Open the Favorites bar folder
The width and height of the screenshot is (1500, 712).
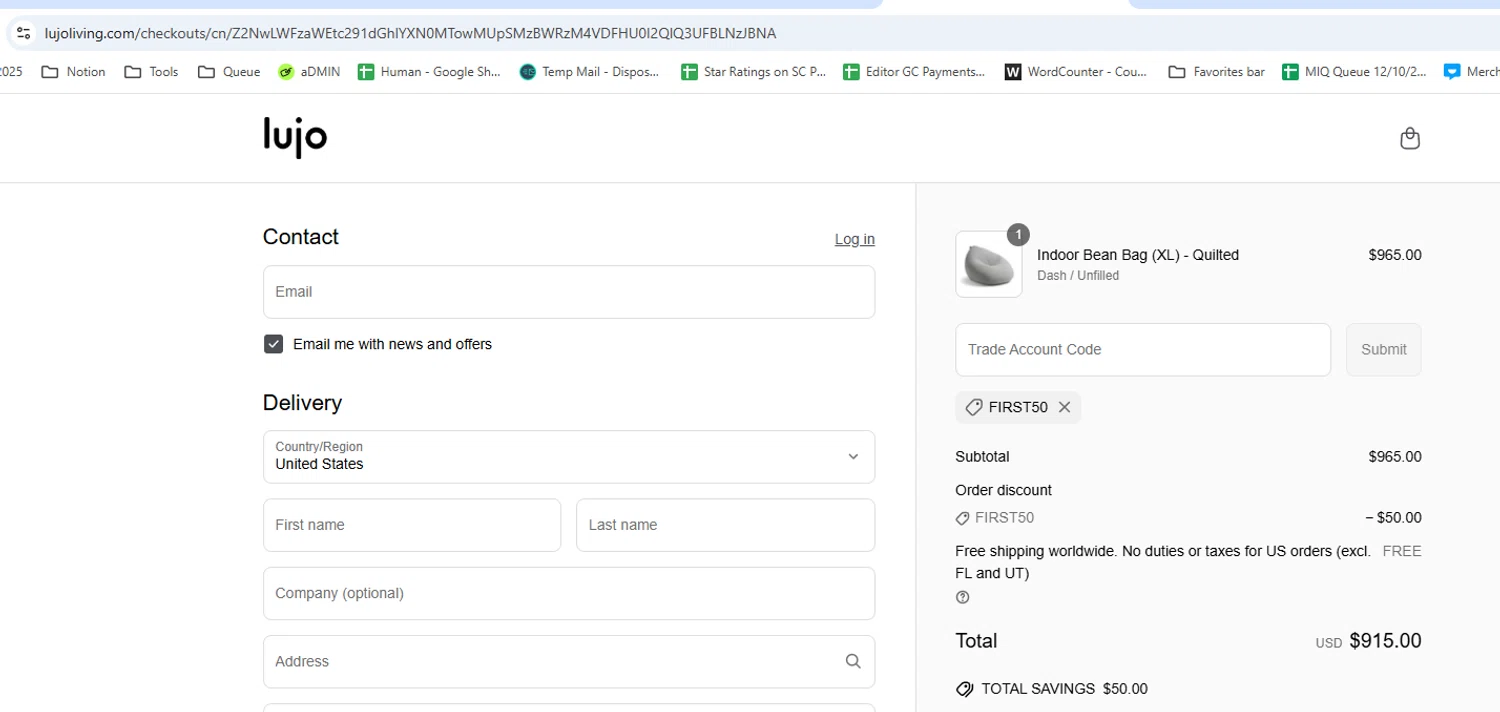[1217, 72]
